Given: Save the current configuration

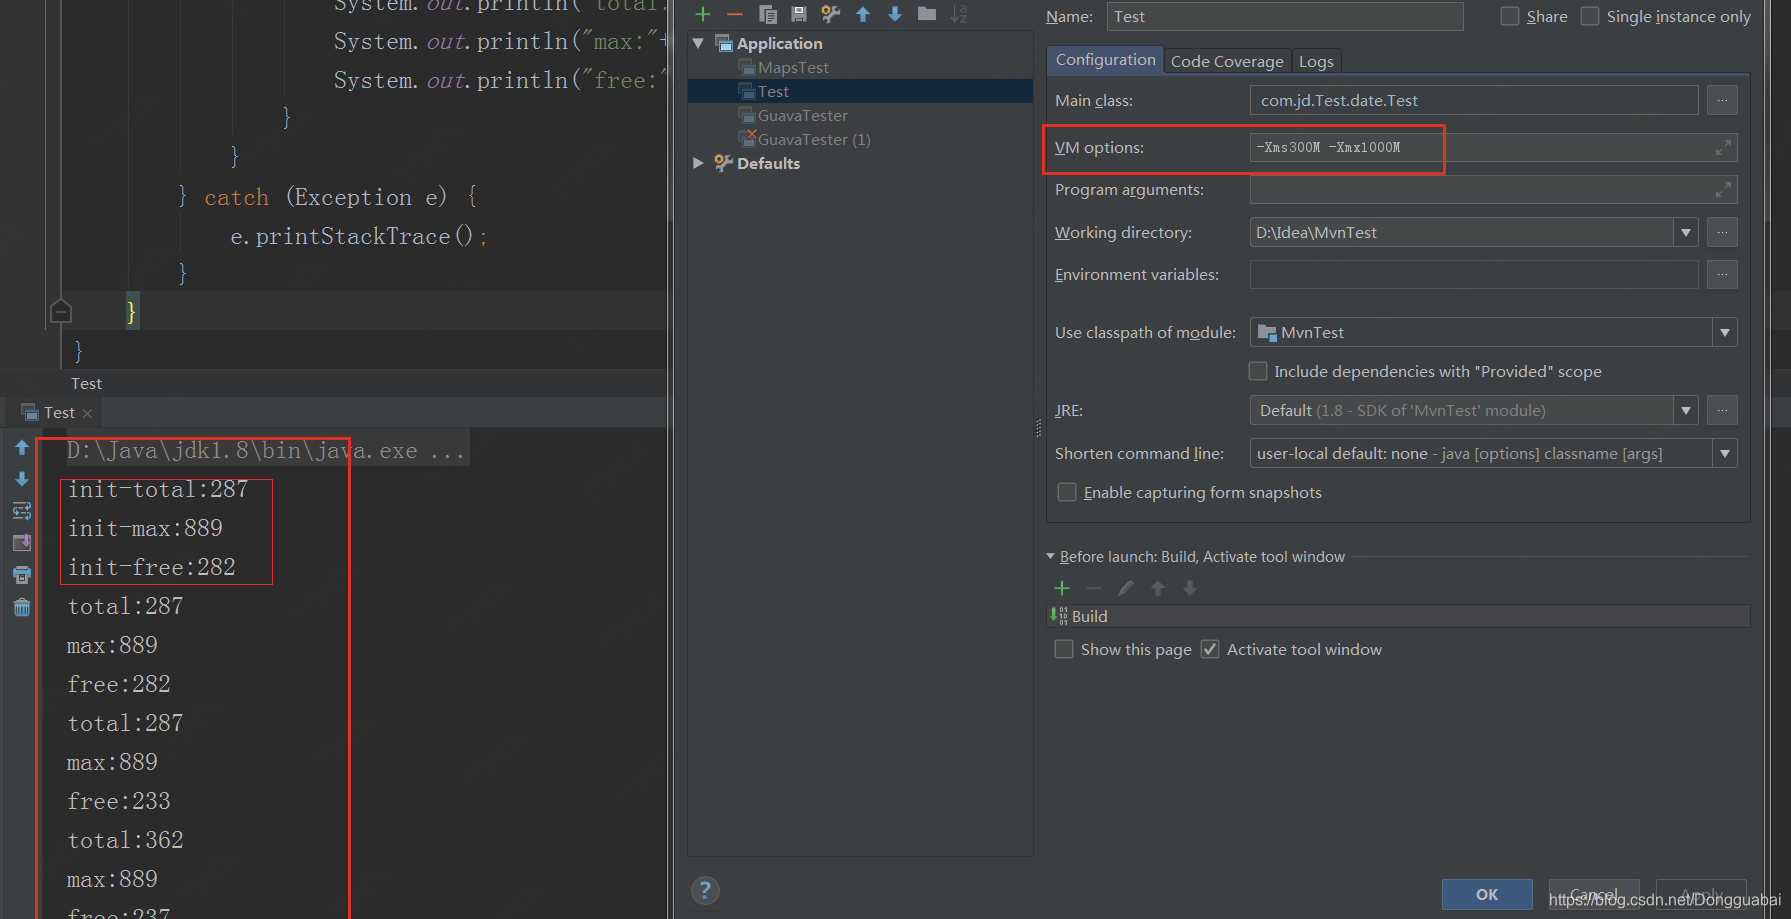Looking at the screenshot, I should (x=798, y=14).
